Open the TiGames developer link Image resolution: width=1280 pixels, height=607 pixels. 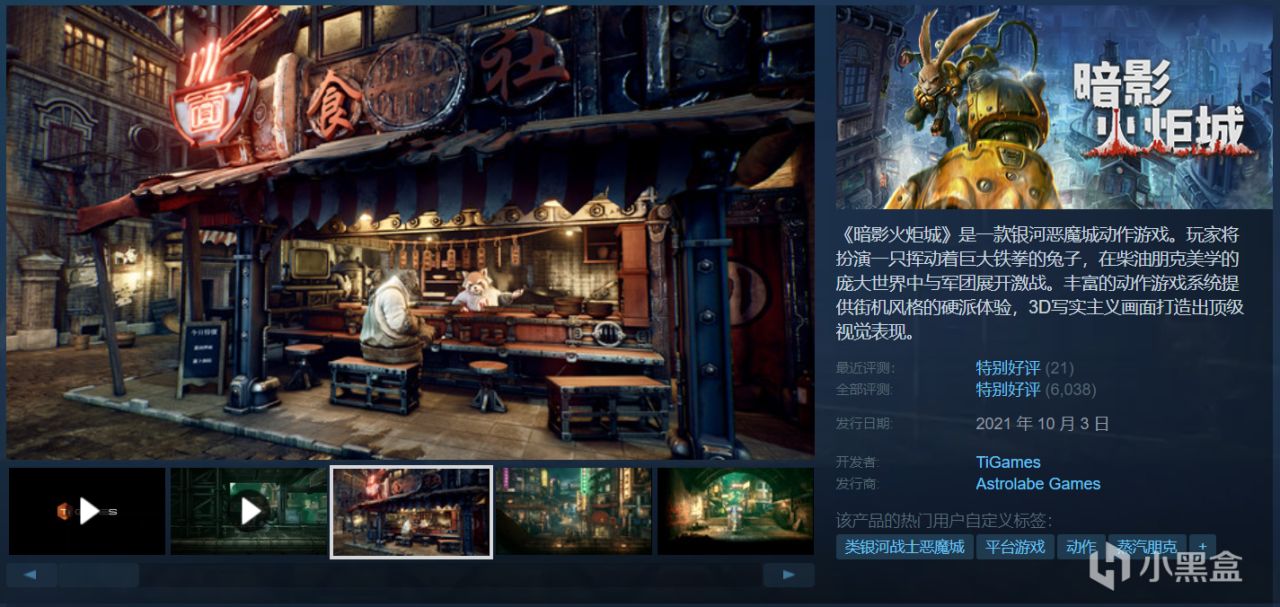tap(1008, 462)
